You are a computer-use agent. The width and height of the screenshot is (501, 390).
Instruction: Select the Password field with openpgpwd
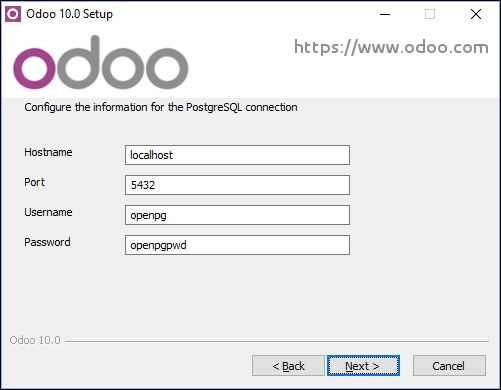coord(237,245)
